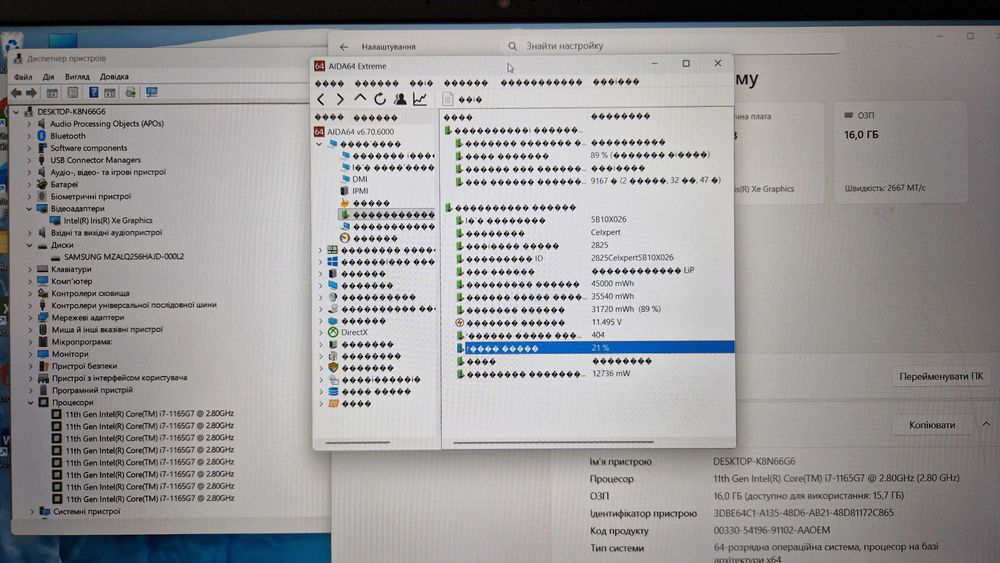
Task: Collapse DESKTOP-K8N66G6 root node
Action: (x=17, y=112)
